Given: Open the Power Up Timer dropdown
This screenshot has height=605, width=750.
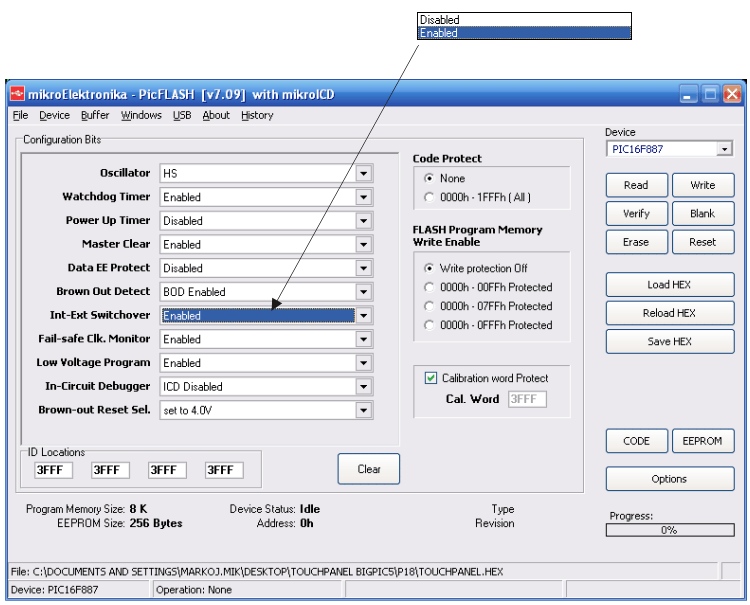Looking at the screenshot, I should click(x=364, y=220).
